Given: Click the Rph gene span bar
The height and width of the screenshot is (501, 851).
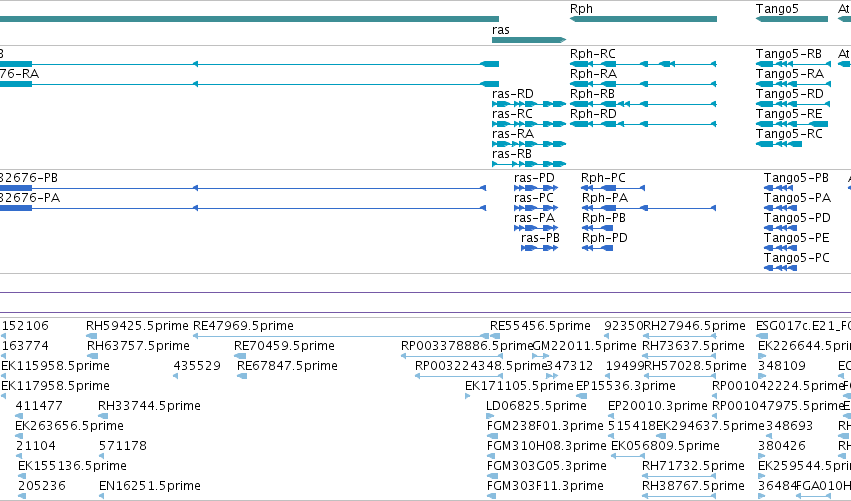Looking at the screenshot, I should (x=643, y=19).
